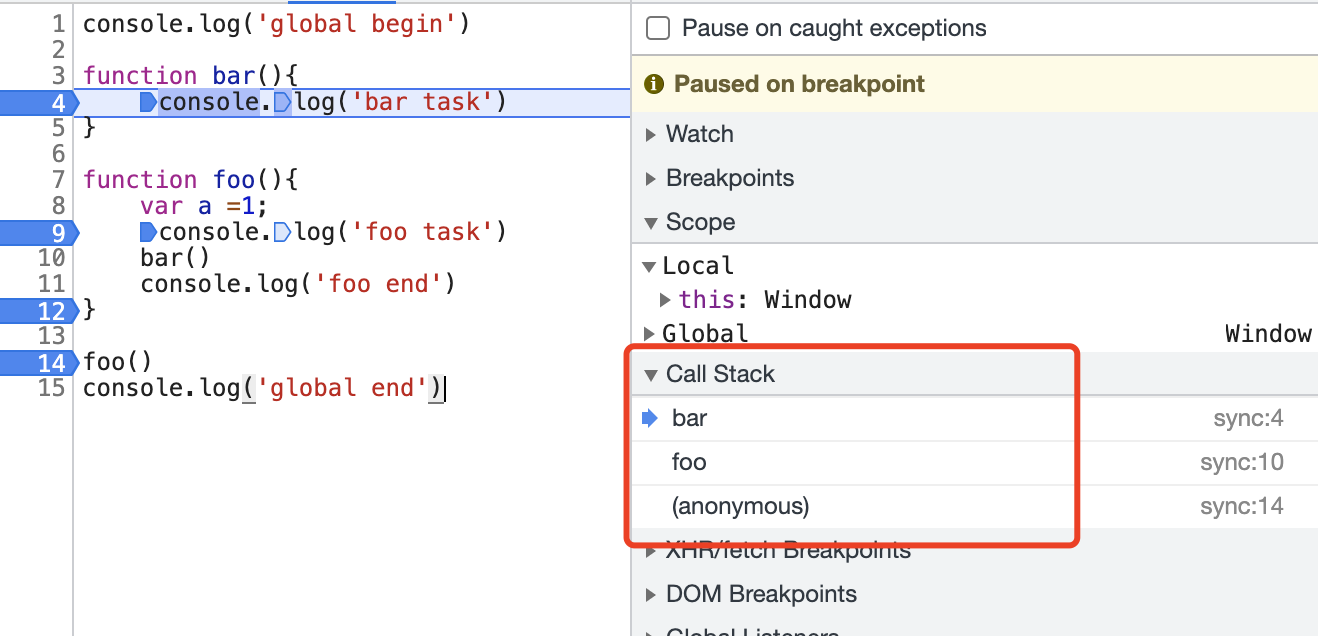Screen dimensions: 1318x636
Task: Collapse the Local scope group
Action: tap(649, 266)
